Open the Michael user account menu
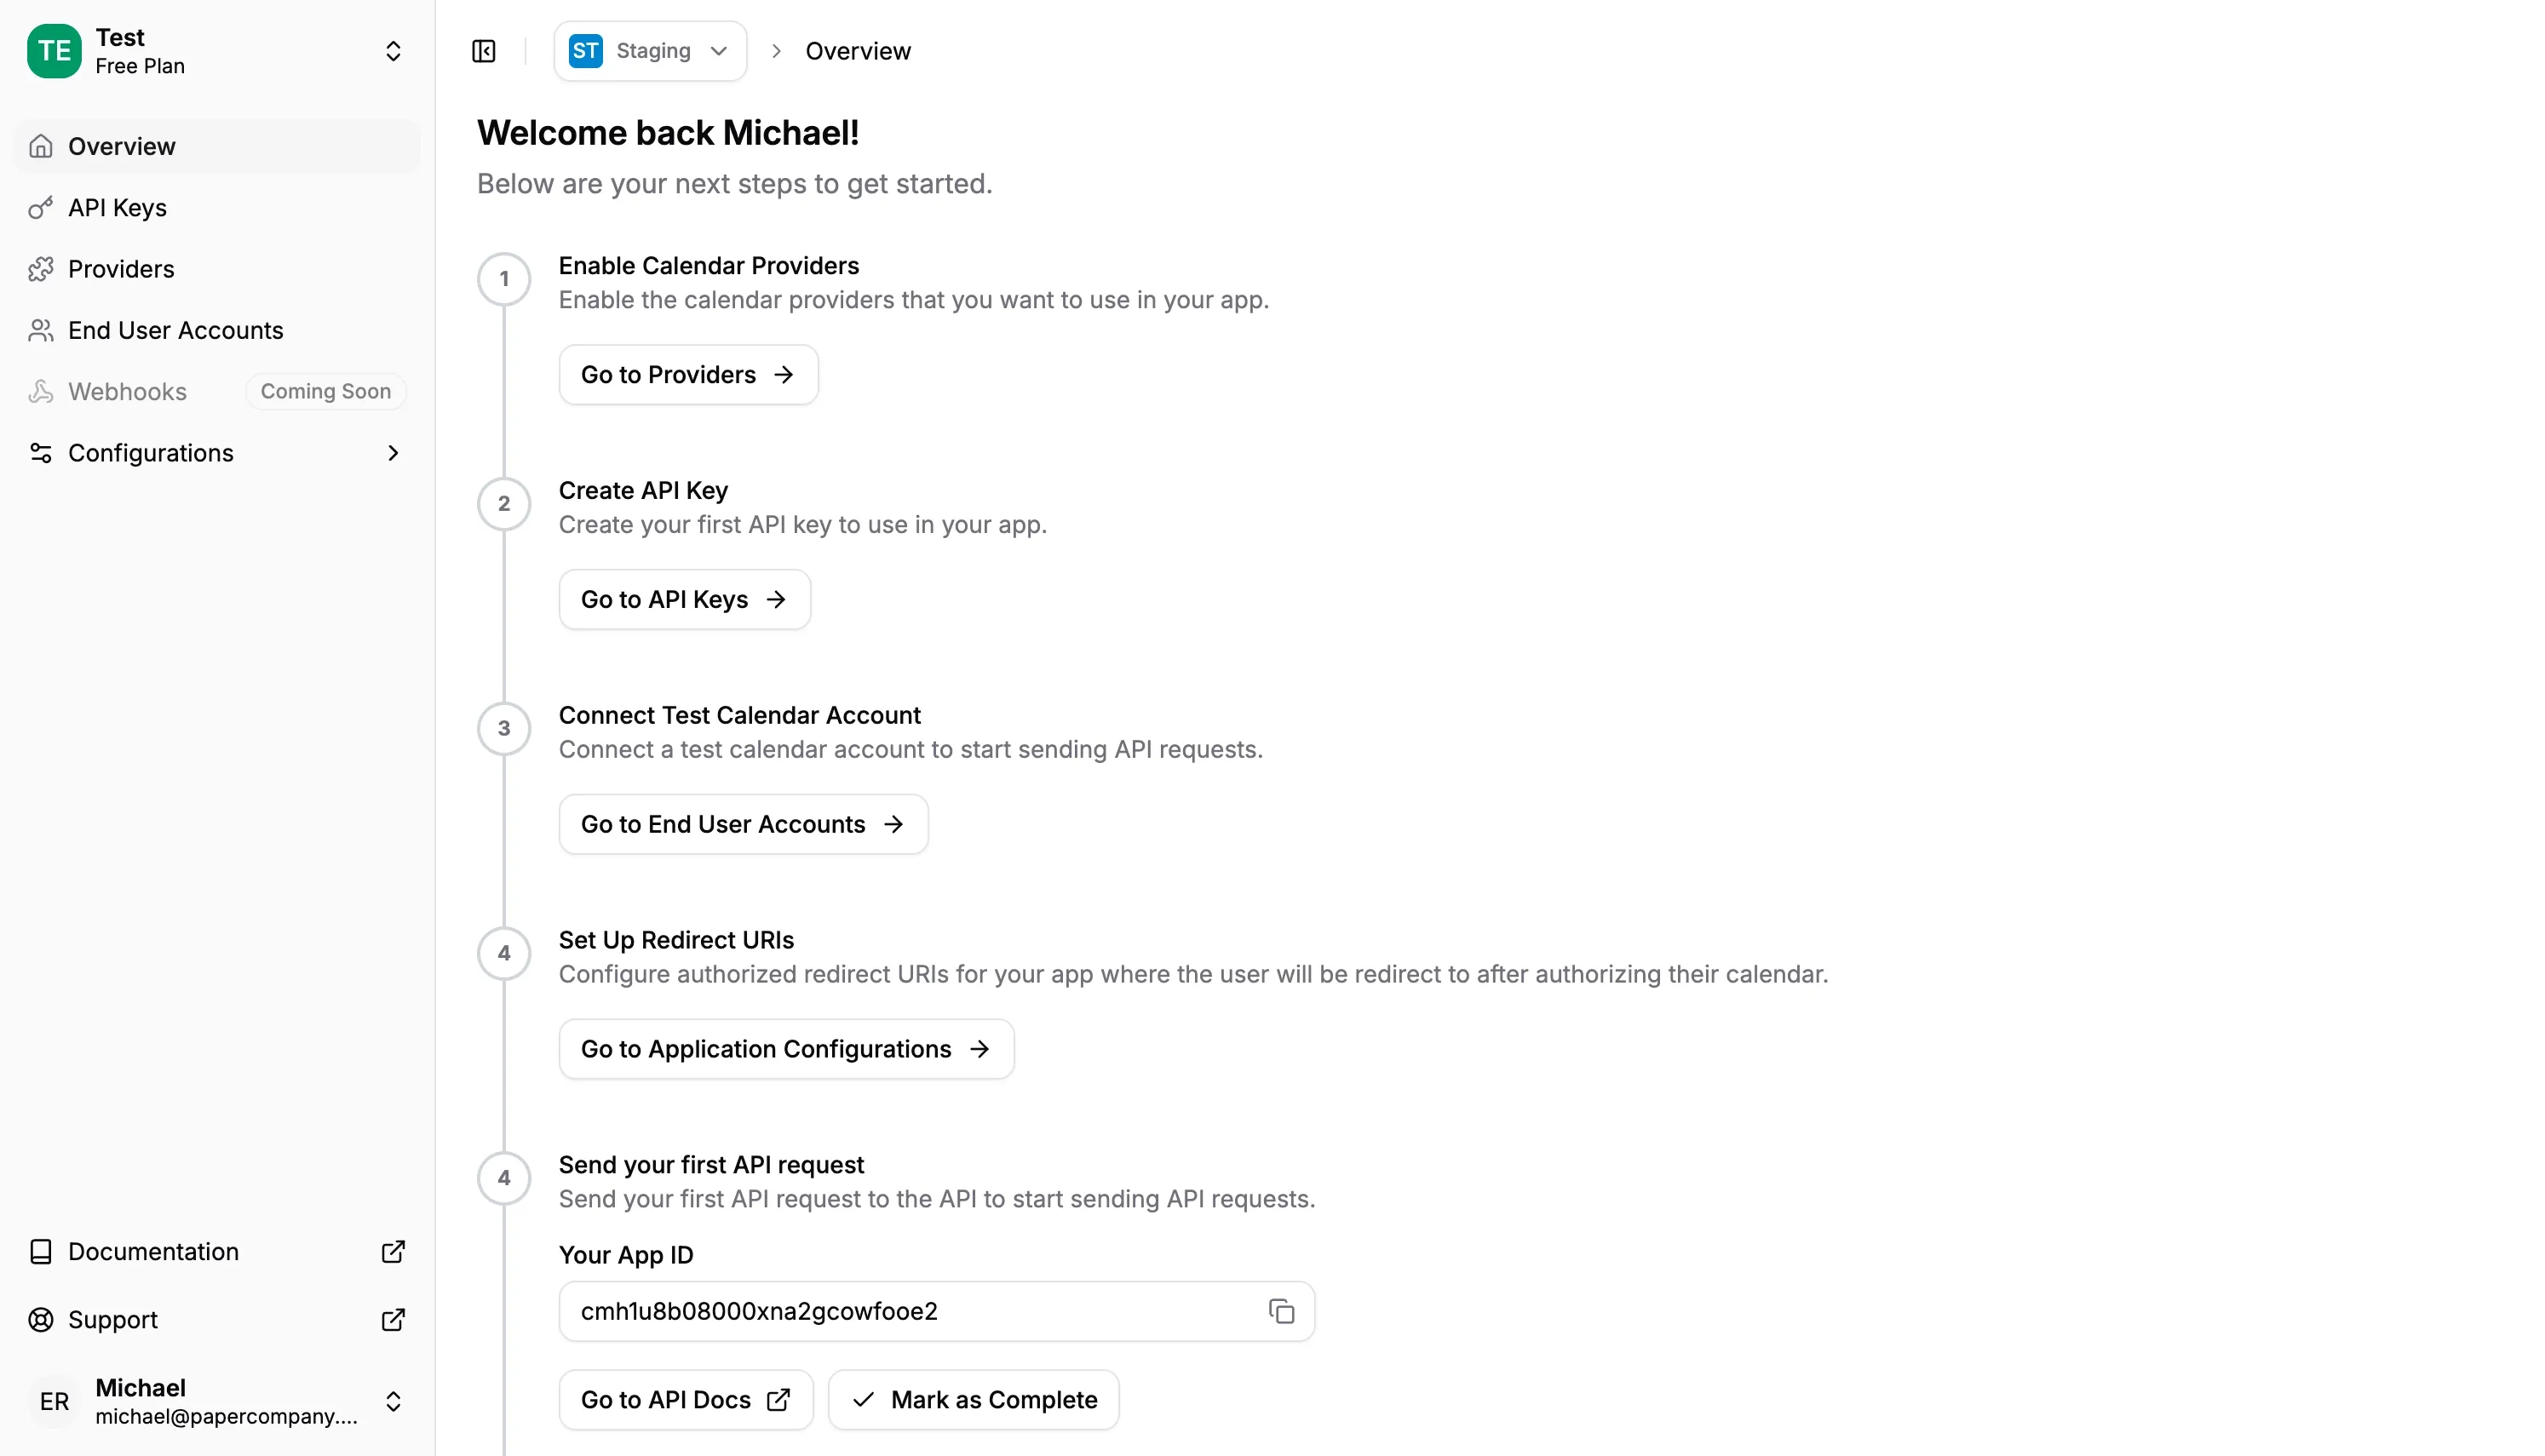The width and height of the screenshot is (2545, 1456). 393,1401
